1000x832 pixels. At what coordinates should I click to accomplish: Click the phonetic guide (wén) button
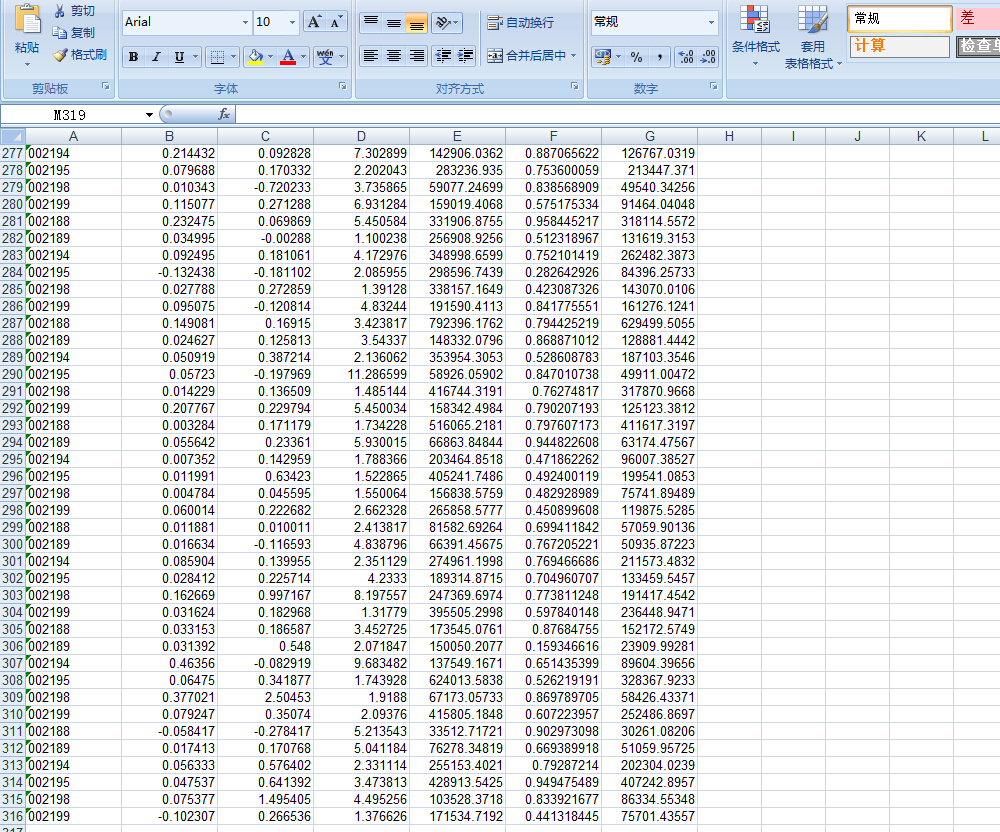coord(325,57)
